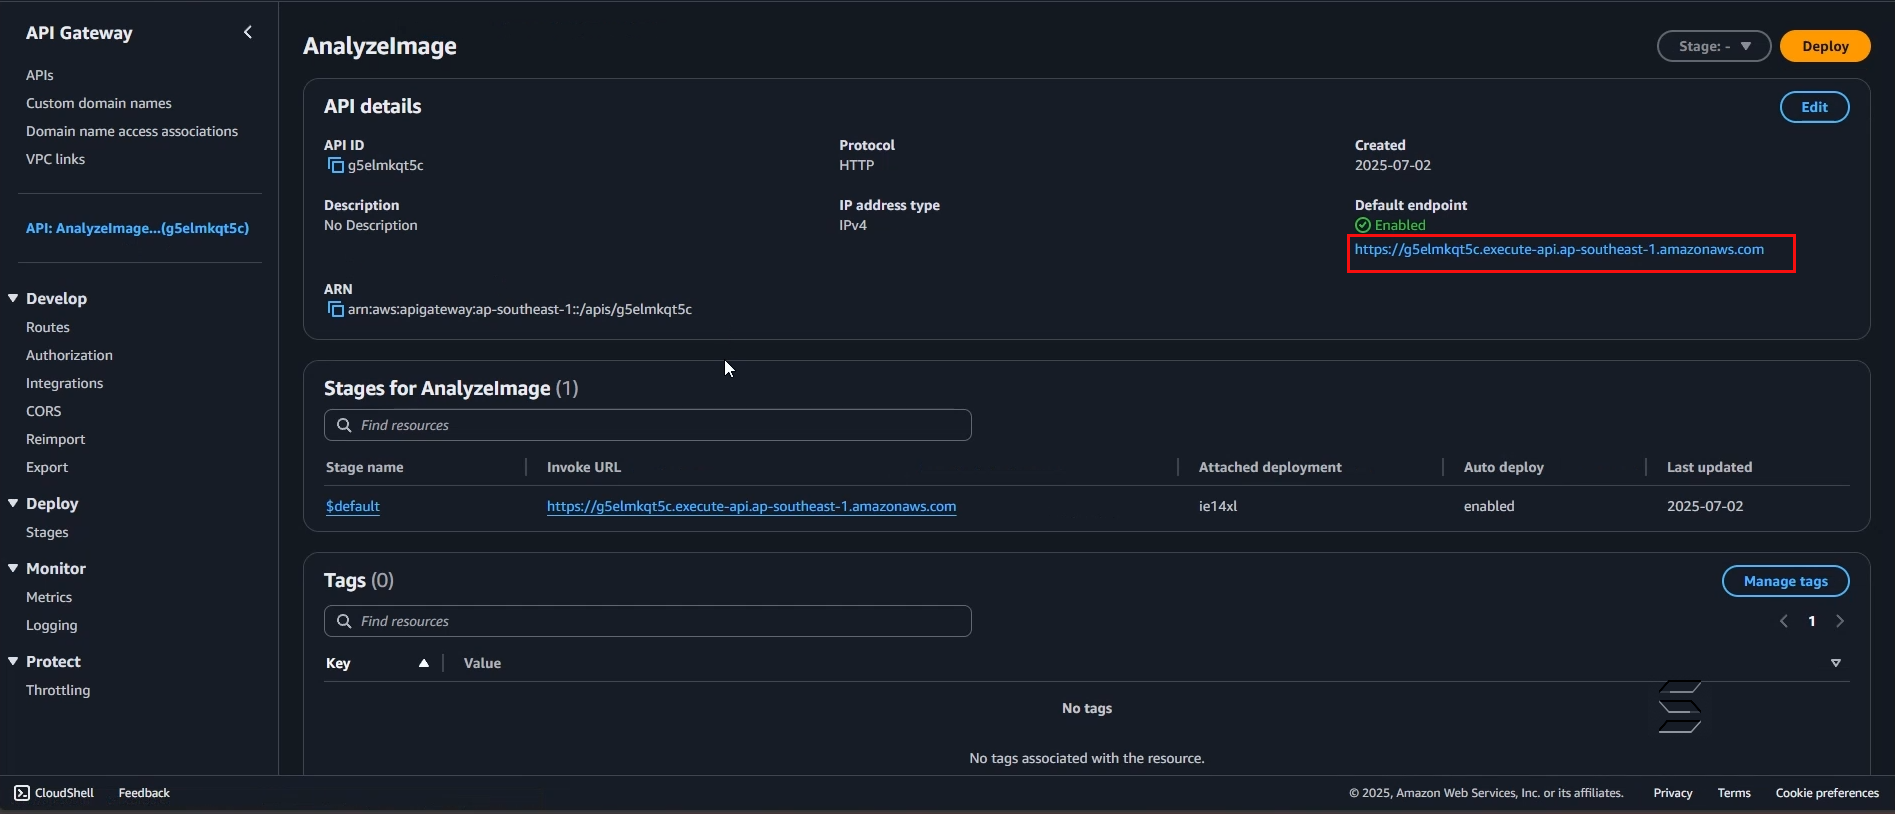Open Terms link in footer
The image size is (1895, 814).
(1734, 793)
